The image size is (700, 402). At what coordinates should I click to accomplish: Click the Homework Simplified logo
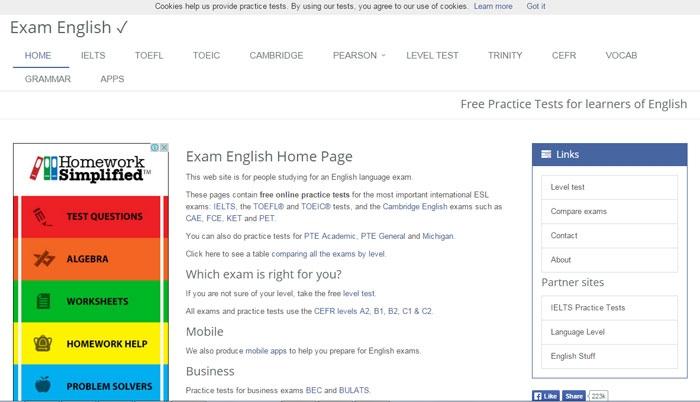(x=91, y=168)
